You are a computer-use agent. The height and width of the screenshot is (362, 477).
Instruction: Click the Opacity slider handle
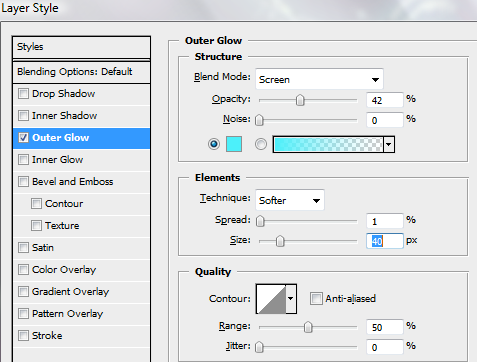(300, 100)
